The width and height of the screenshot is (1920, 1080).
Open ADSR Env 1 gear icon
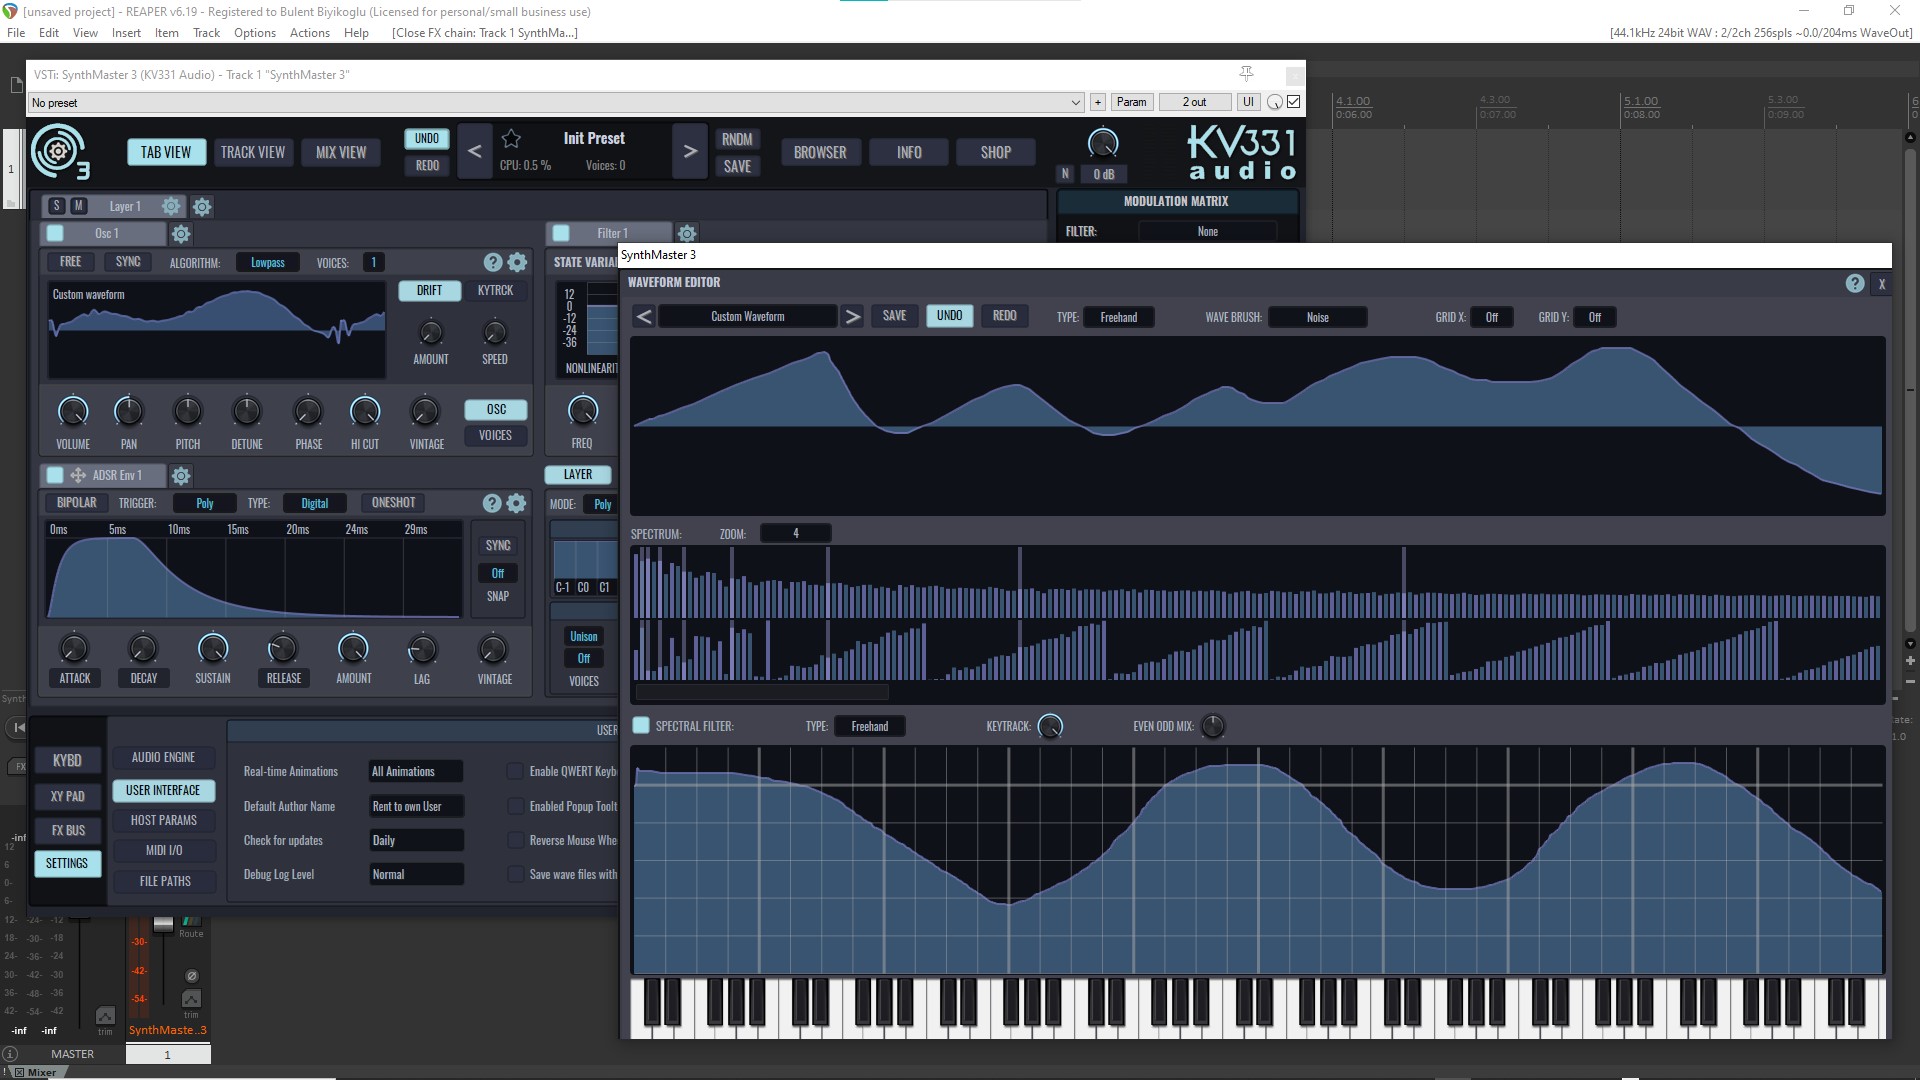pyautogui.click(x=181, y=476)
